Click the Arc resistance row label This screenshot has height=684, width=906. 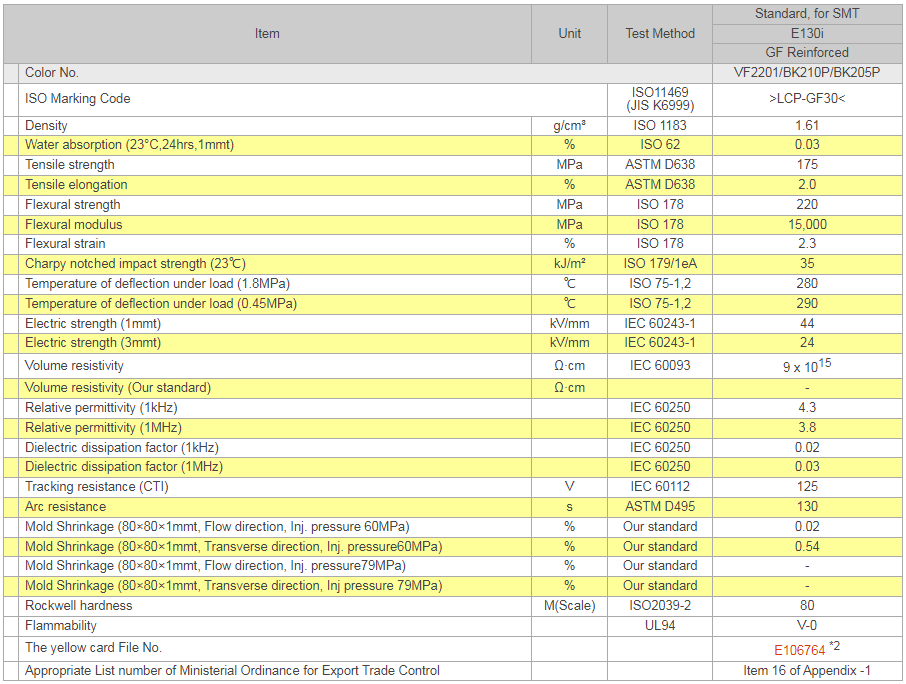[x=67, y=507]
